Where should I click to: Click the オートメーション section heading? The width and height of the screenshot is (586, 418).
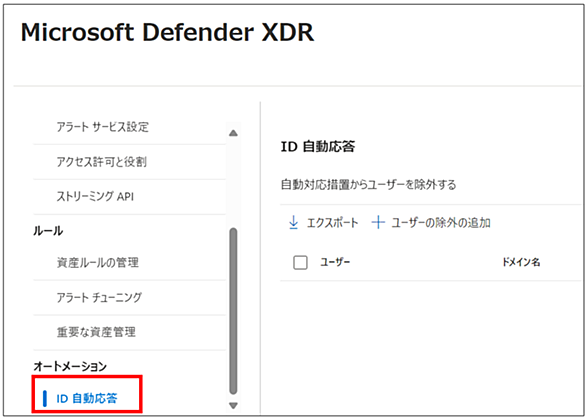tap(70, 367)
